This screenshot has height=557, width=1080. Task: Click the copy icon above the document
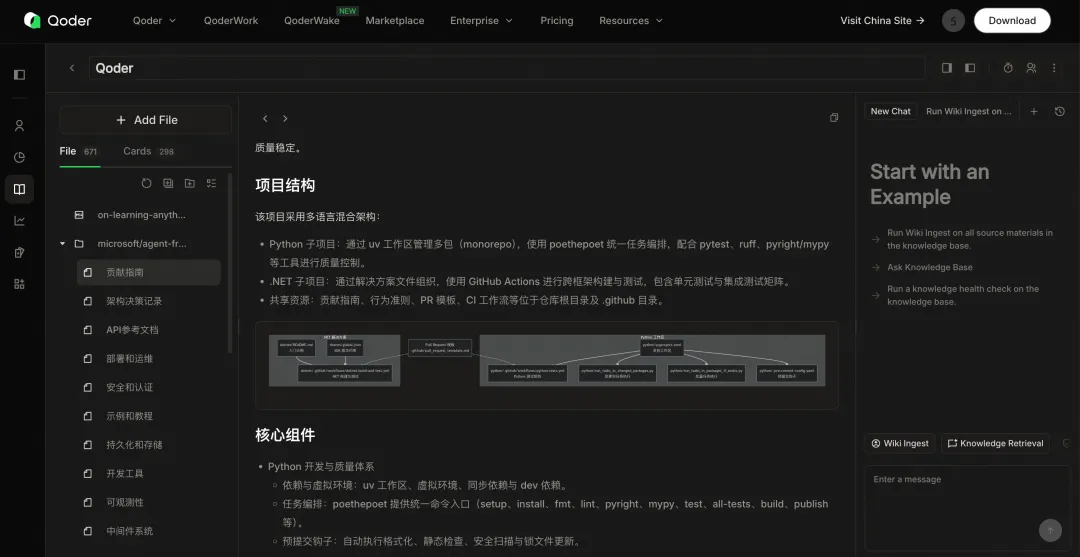click(834, 118)
